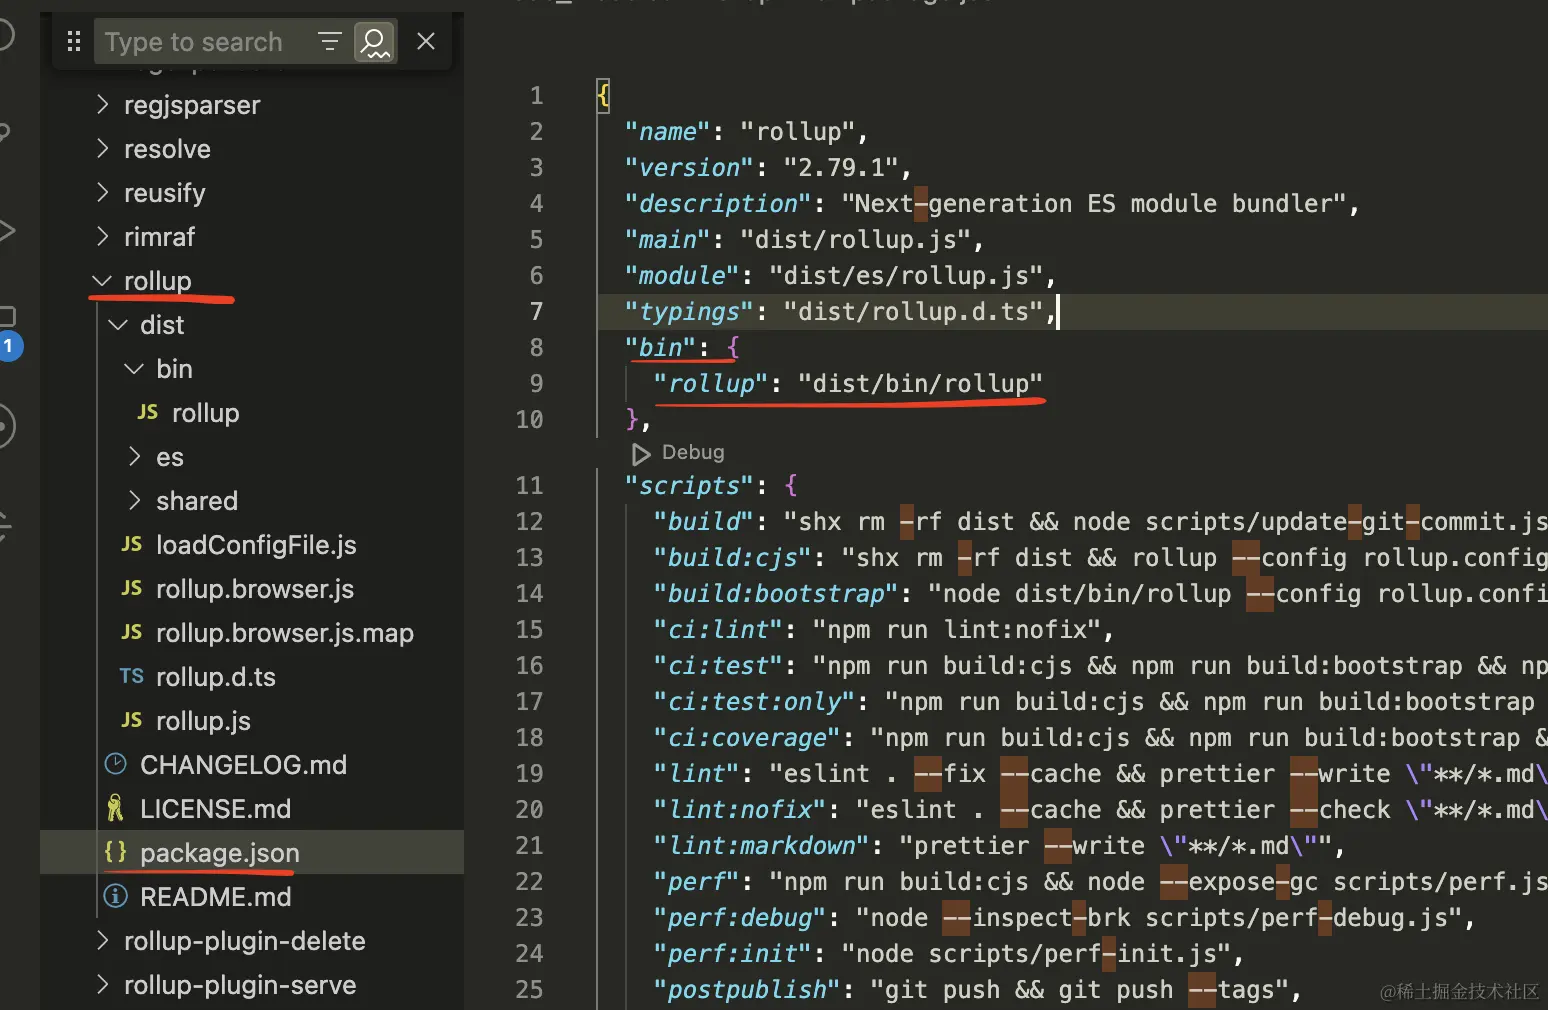The image size is (1548, 1010).
Task: Toggle the filter mode in tree search
Action: pos(329,41)
